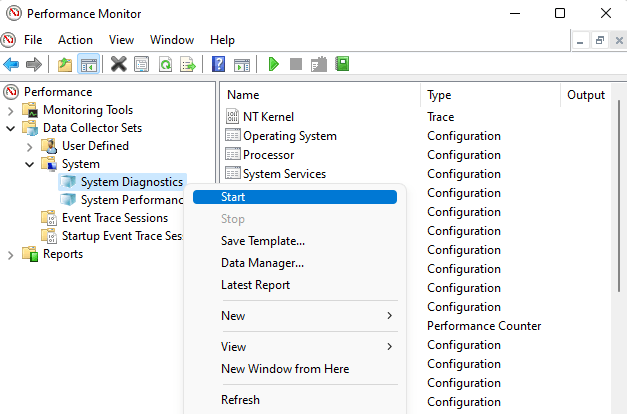Select System Diagnostics tree item
The height and width of the screenshot is (414, 627).
pyautogui.click(x=132, y=182)
